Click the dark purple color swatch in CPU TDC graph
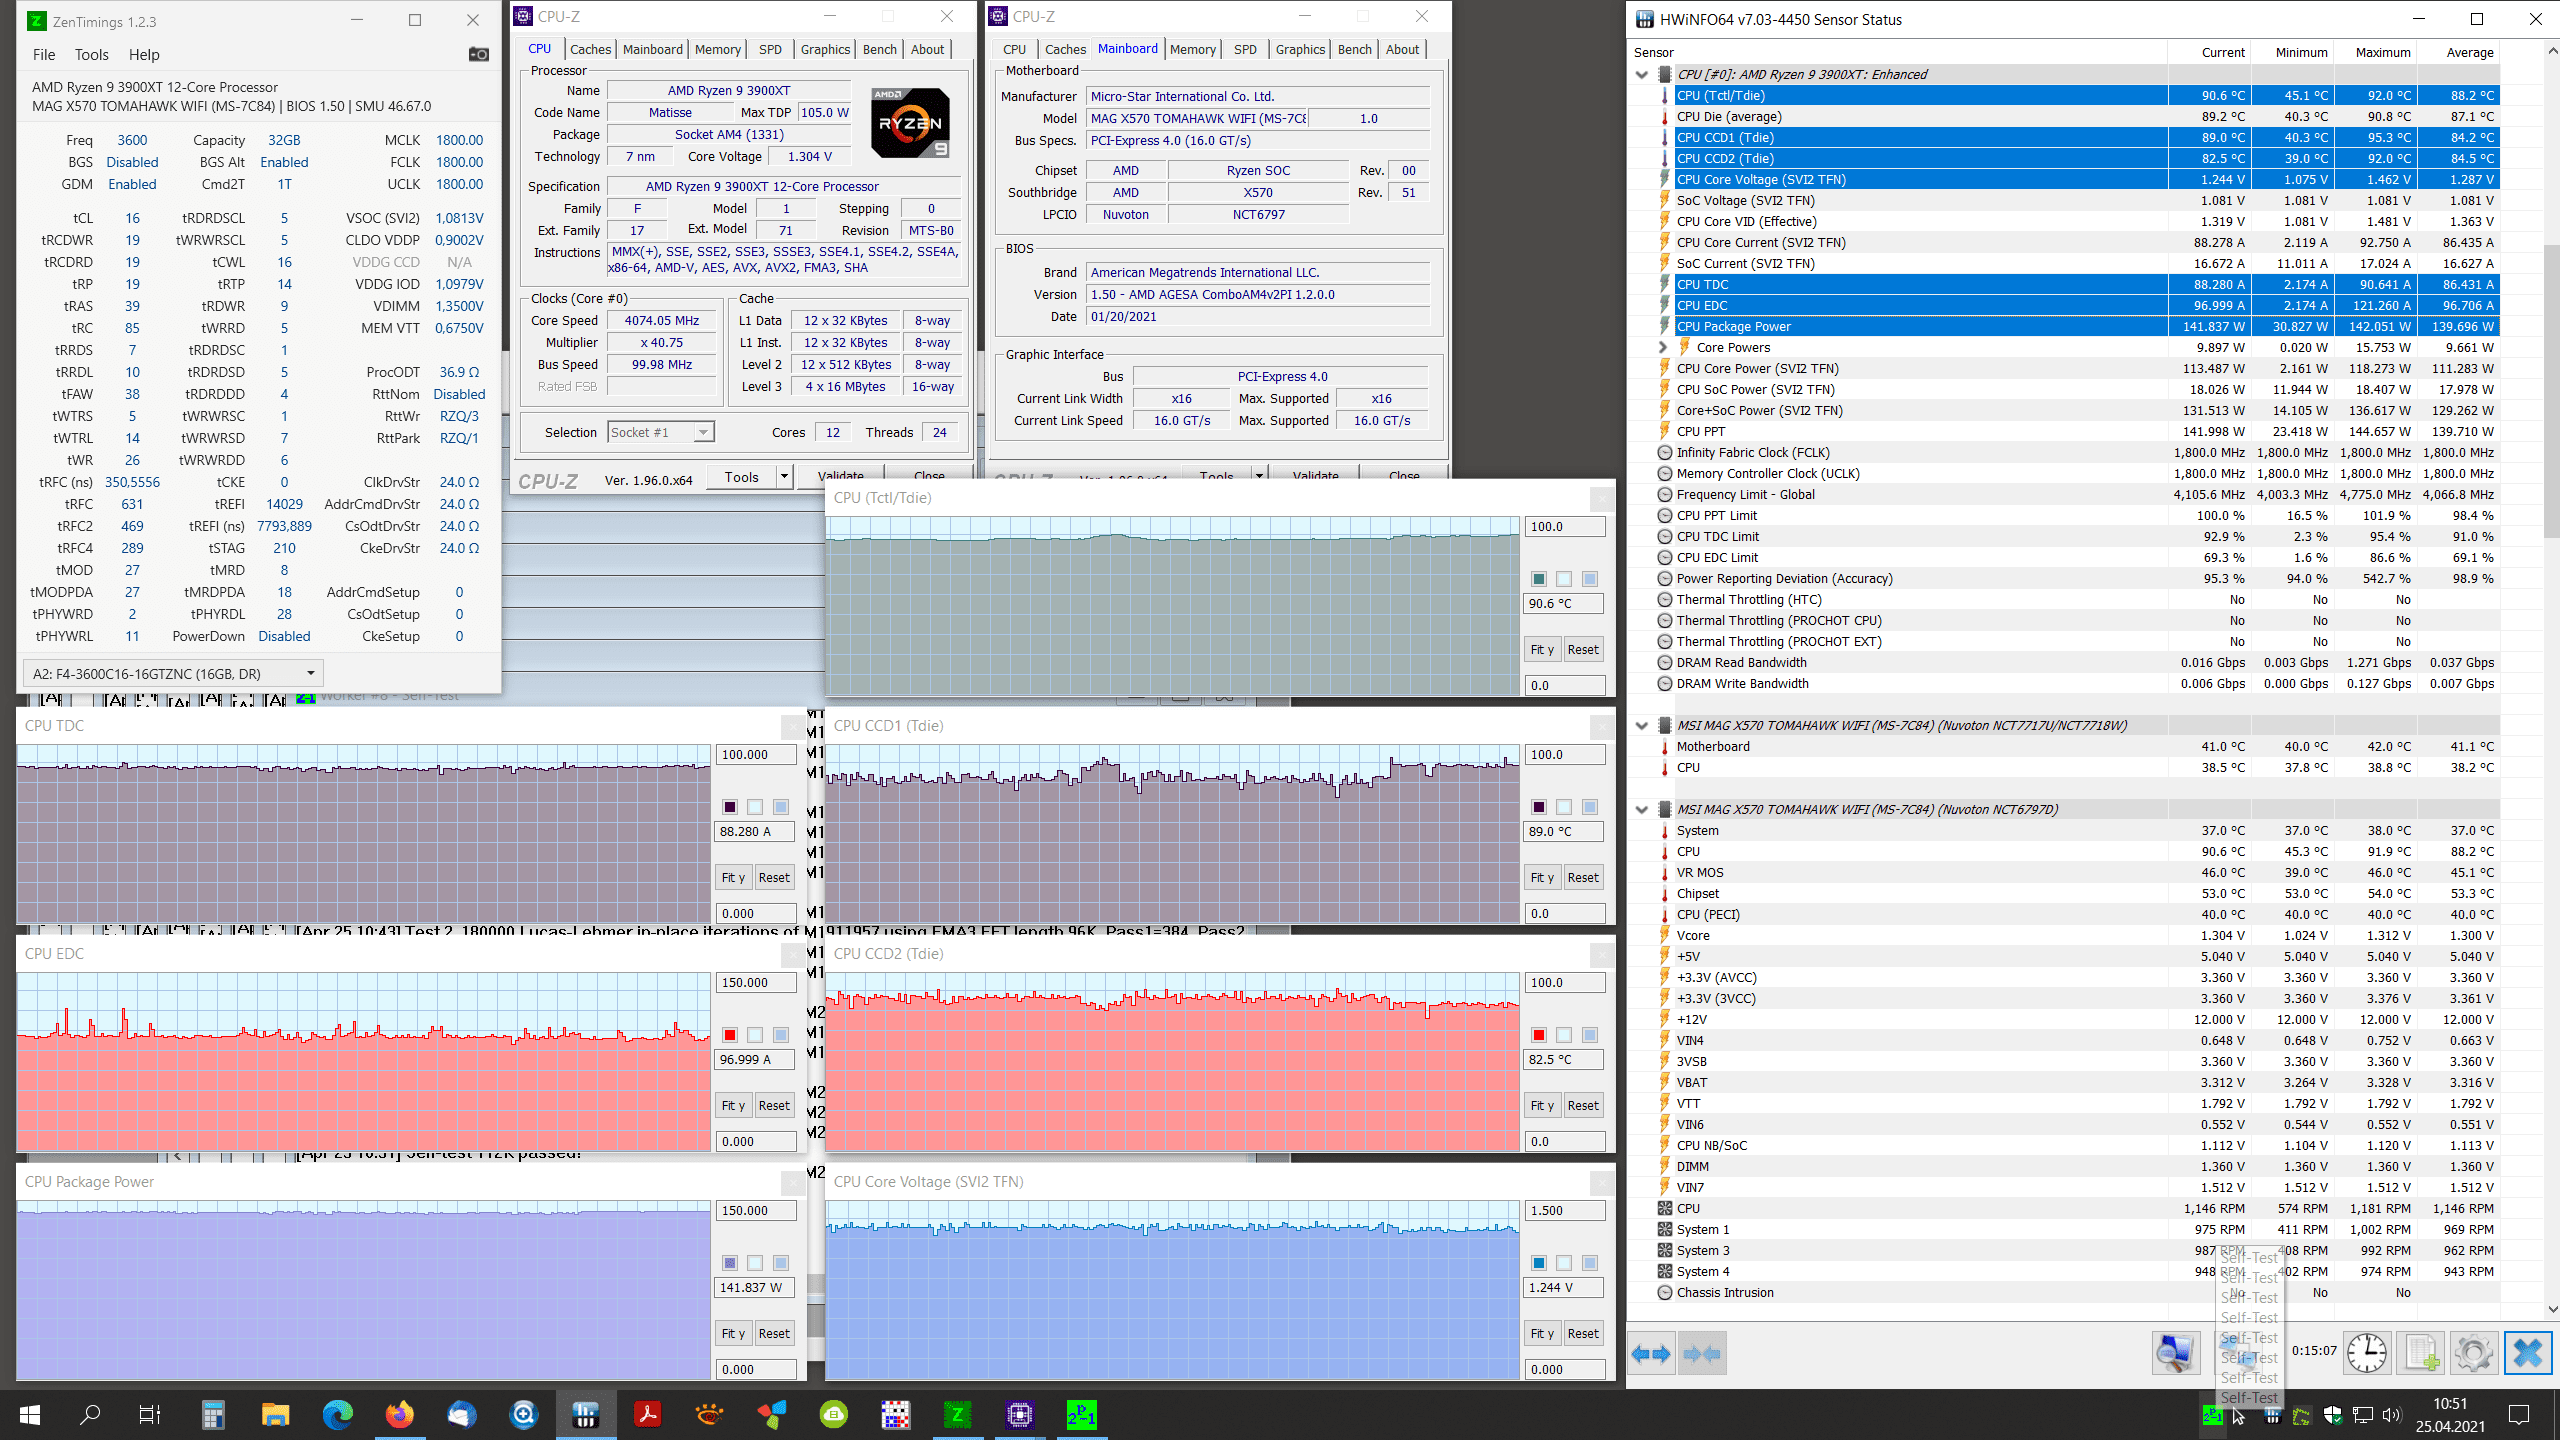The width and height of the screenshot is (2560, 1440). pos(730,807)
